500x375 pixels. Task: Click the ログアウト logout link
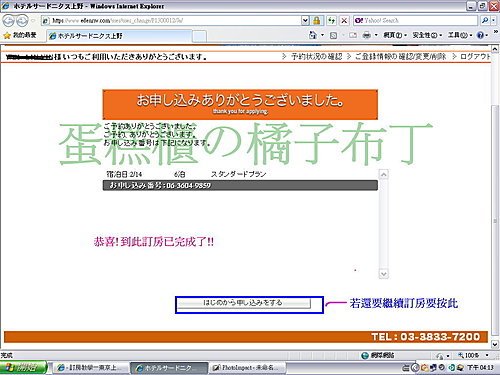(x=476, y=57)
